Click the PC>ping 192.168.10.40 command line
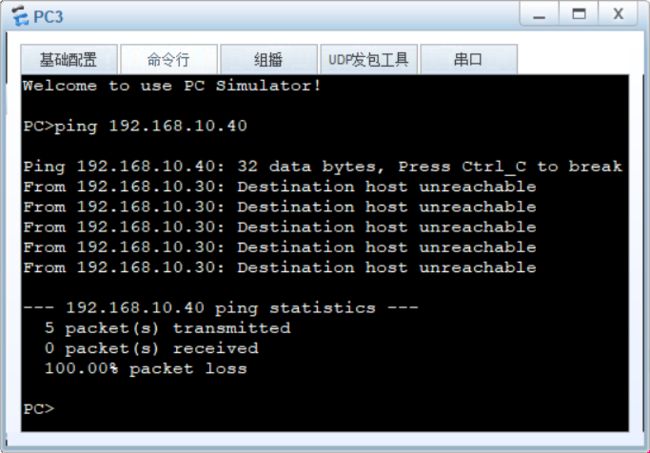This screenshot has height=453, width=650. pyautogui.click(x=135, y=126)
